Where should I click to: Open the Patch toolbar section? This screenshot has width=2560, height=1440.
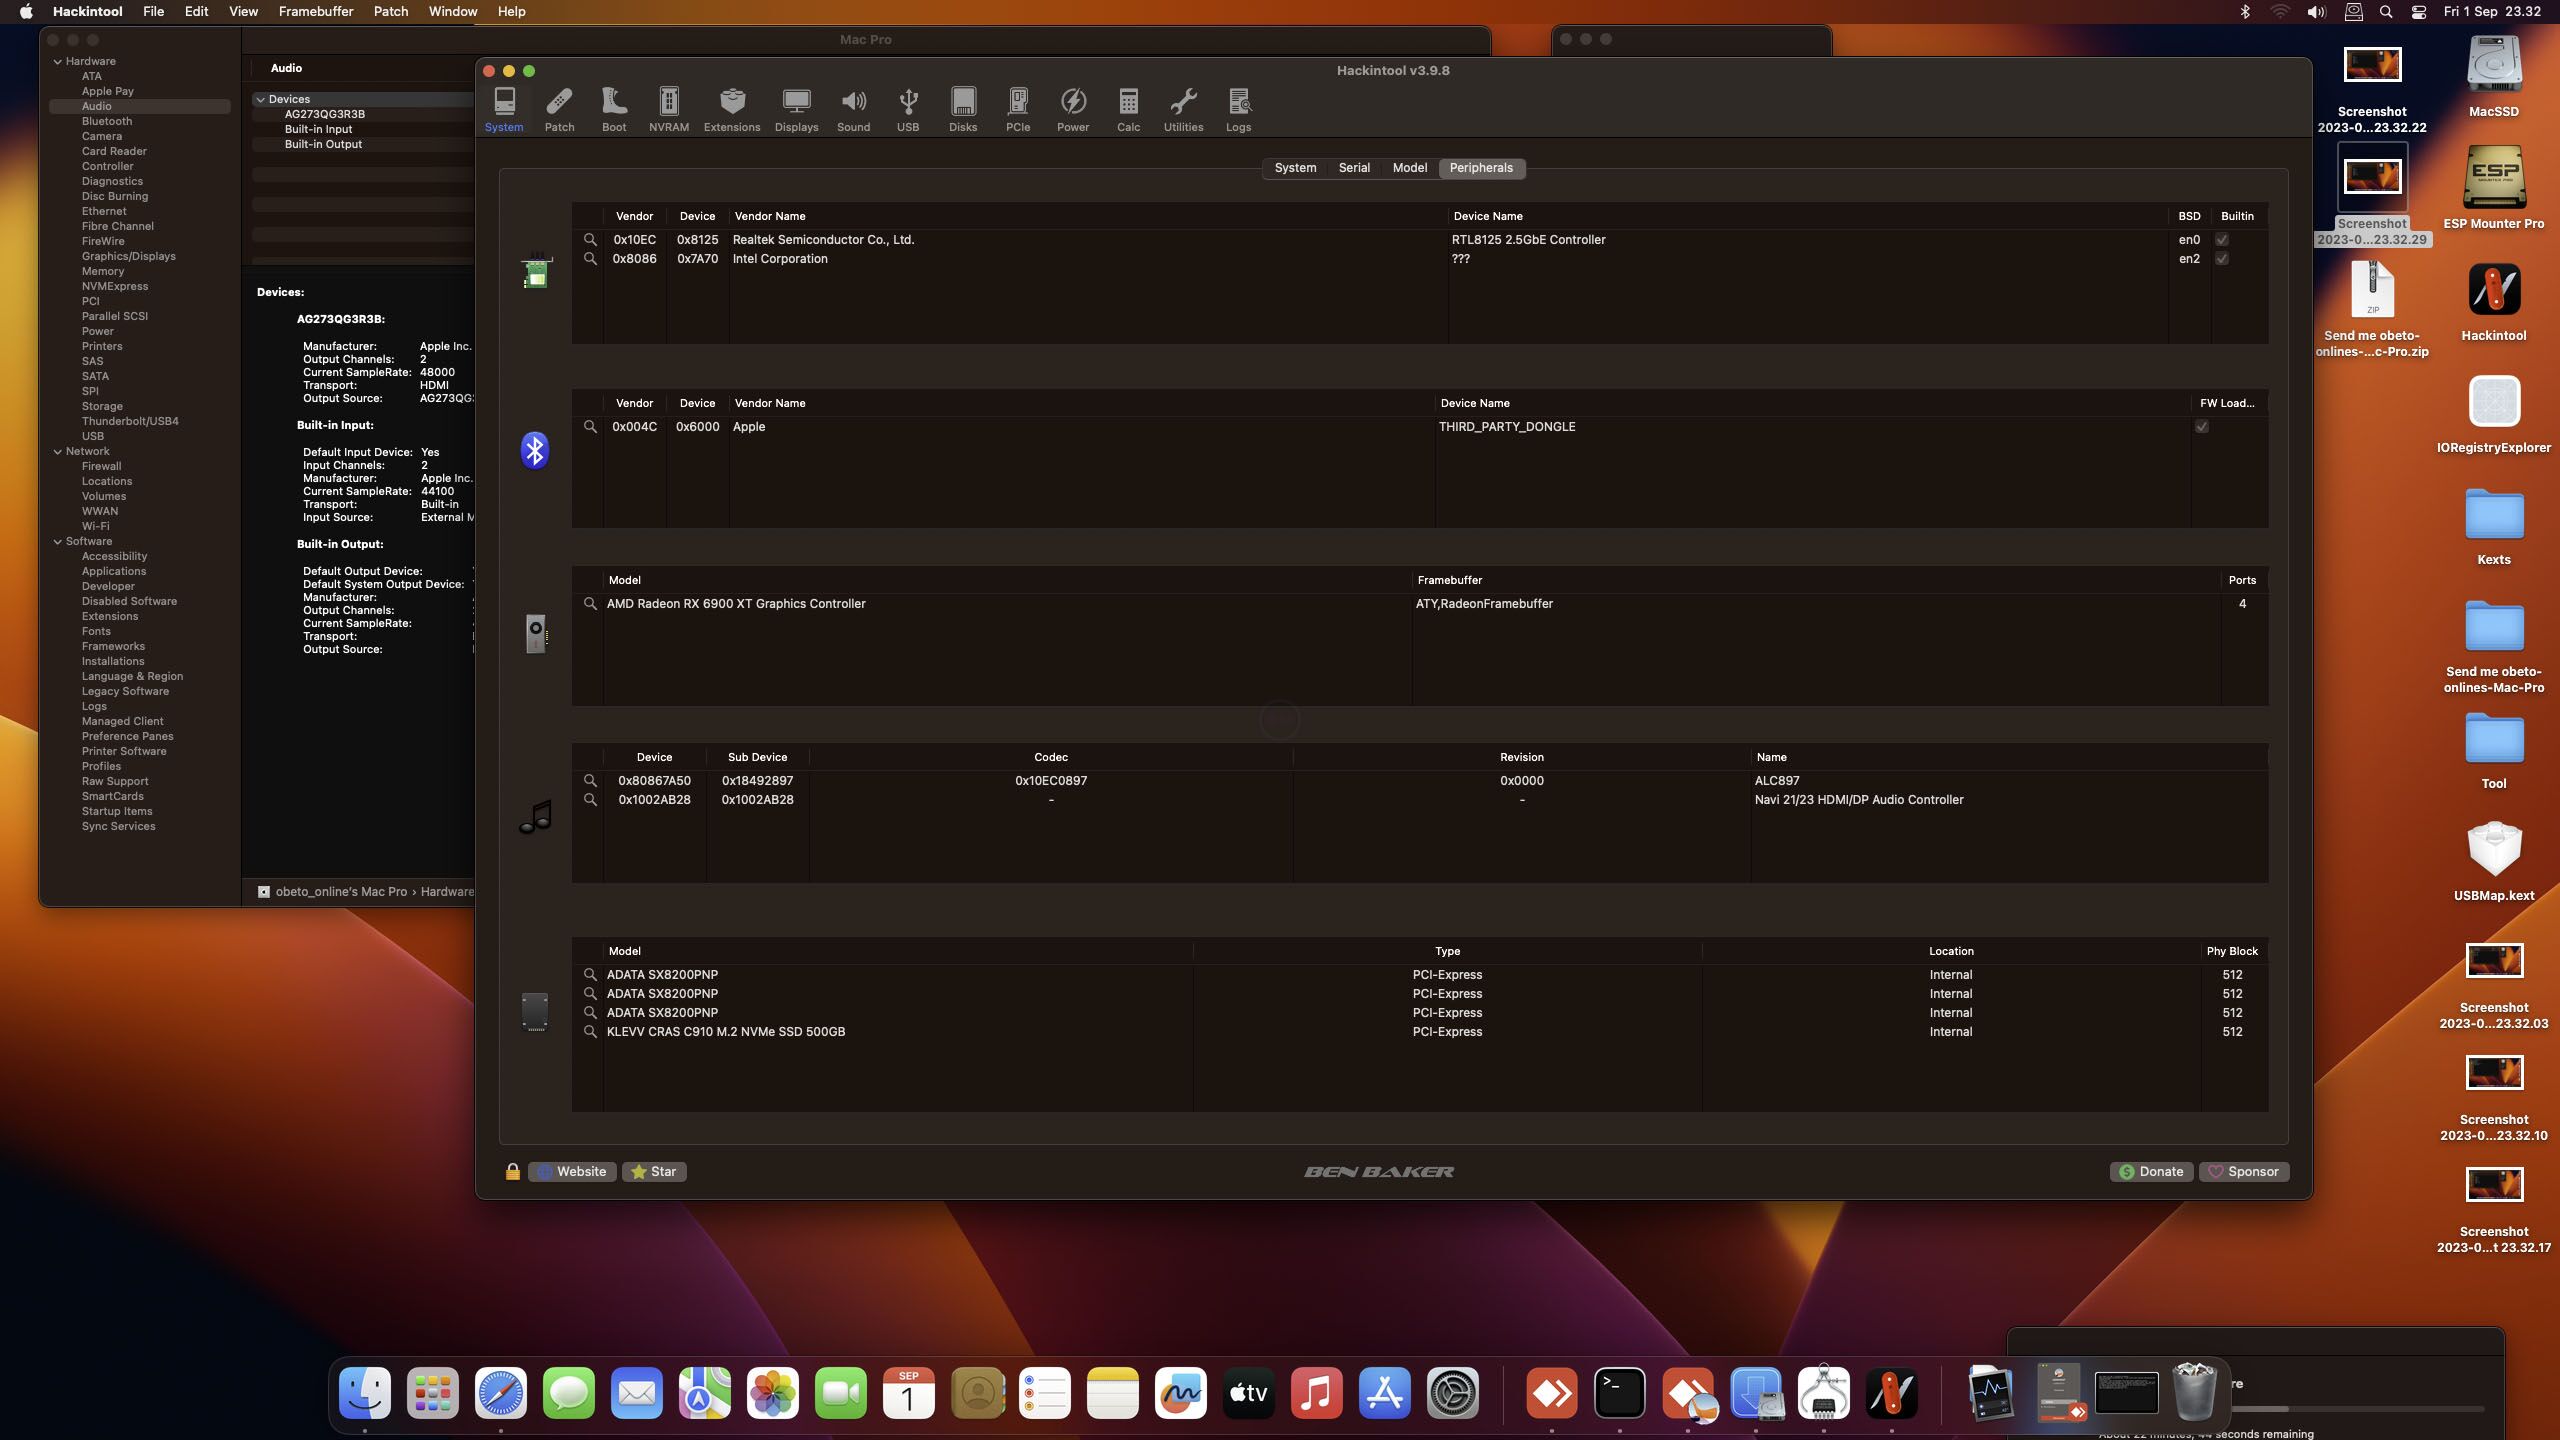pos(559,108)
